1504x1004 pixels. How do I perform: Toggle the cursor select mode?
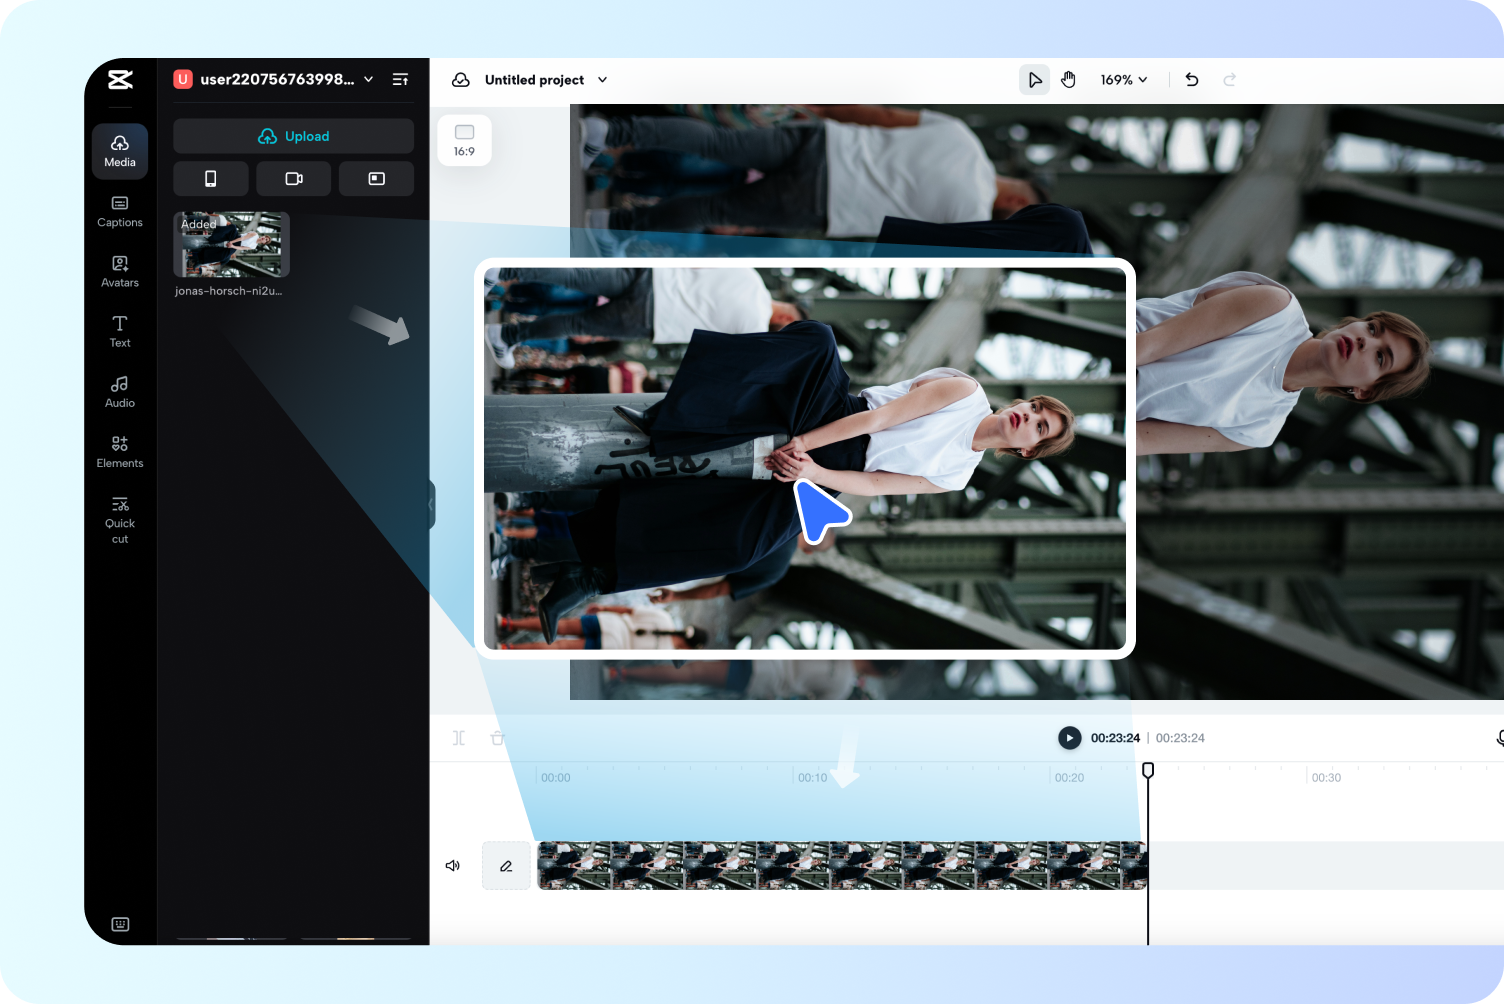tap(1034, 79)
